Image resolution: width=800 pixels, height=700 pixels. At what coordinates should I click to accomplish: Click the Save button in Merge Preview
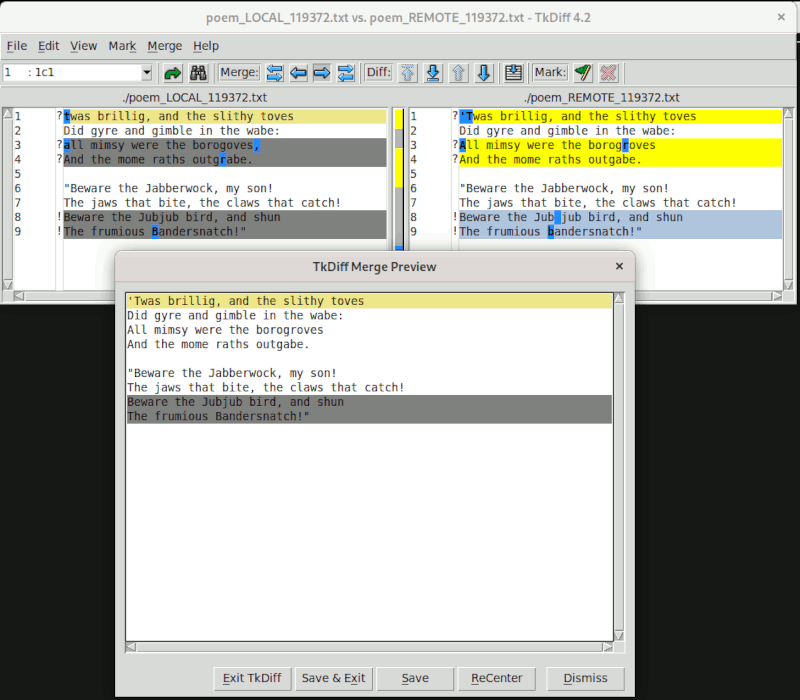point(415,678)
